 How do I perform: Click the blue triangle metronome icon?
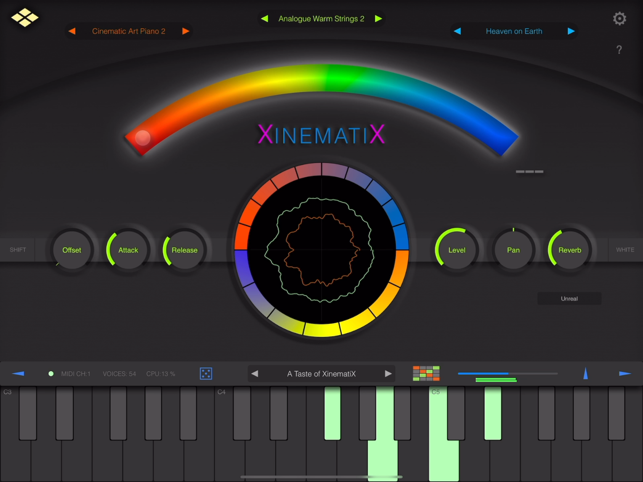point(586,373)
